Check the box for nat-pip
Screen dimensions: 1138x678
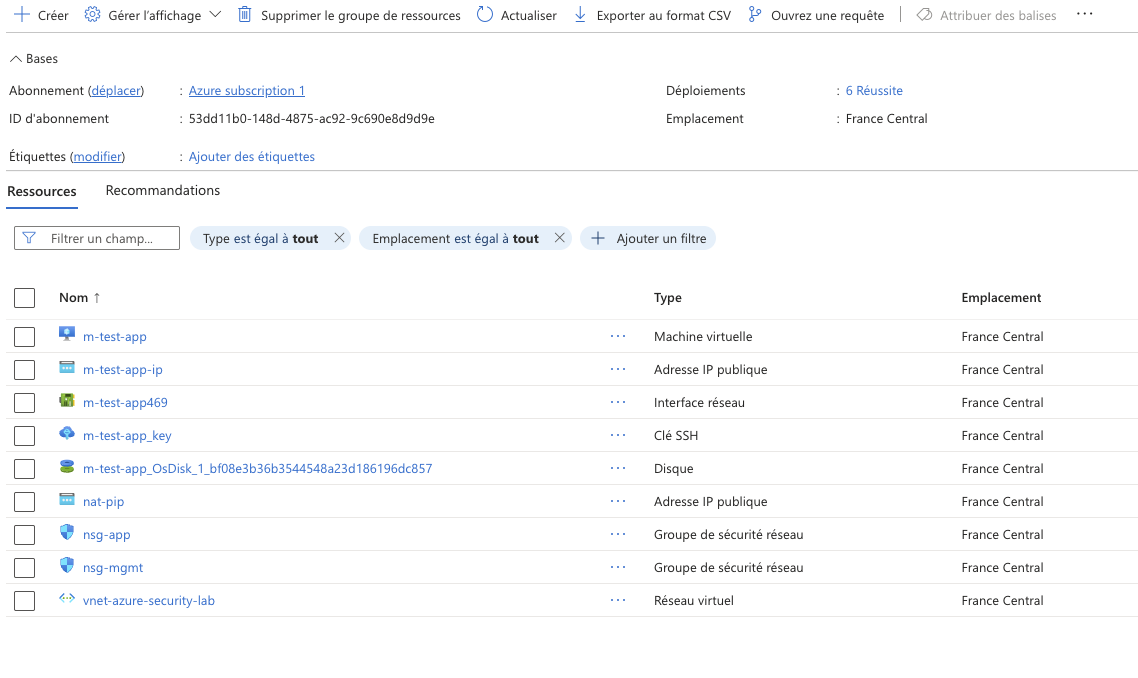(x=25, y=502)
